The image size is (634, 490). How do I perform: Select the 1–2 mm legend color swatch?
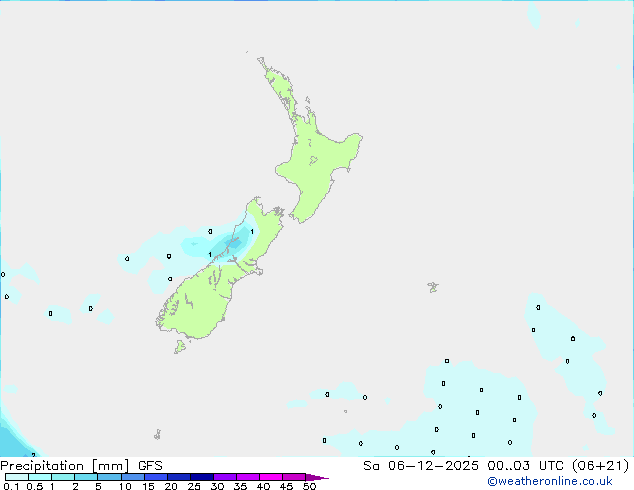(x=63, y=477)
